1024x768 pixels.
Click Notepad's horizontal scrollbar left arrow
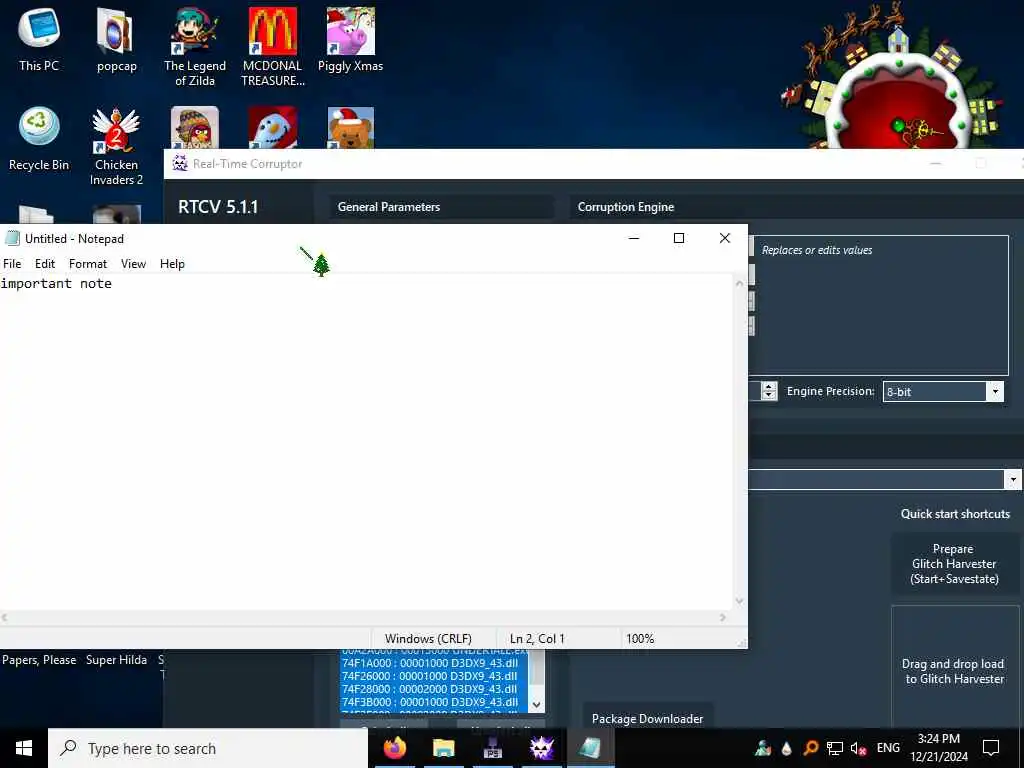[5, 617]
